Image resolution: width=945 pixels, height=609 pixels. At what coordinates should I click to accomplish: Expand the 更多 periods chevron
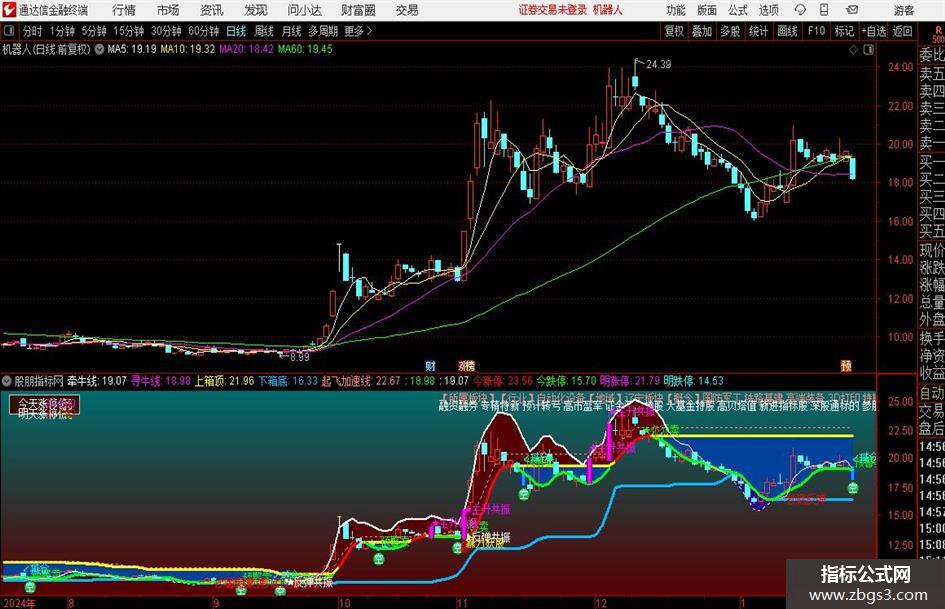(359, 31)
